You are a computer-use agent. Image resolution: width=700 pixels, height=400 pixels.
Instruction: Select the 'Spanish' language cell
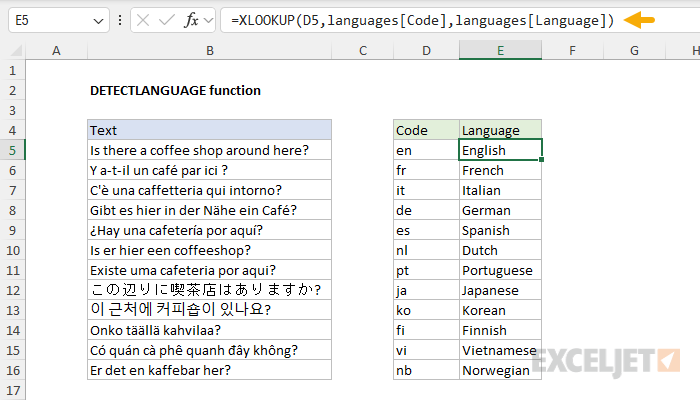point(500,230)
